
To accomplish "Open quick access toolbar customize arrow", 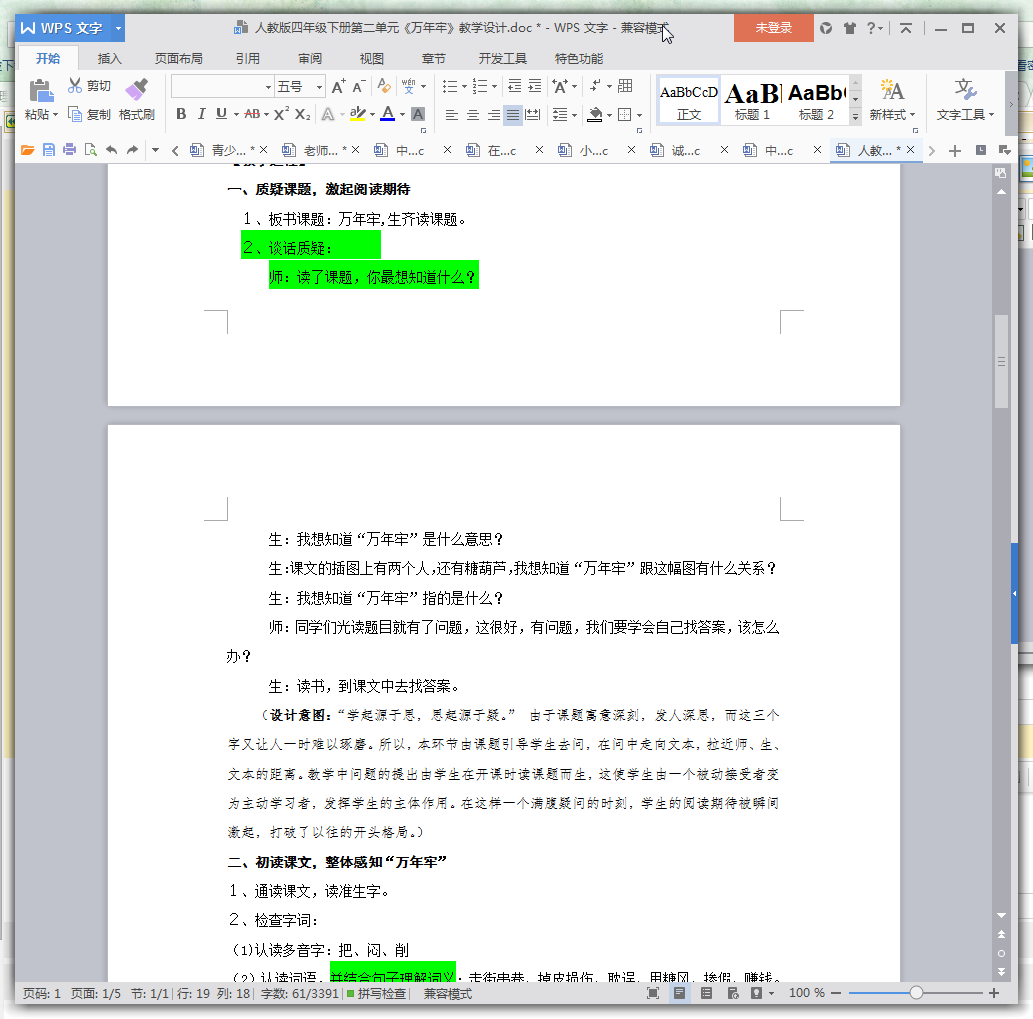I will pyautogui.click(x=155, y=150).
